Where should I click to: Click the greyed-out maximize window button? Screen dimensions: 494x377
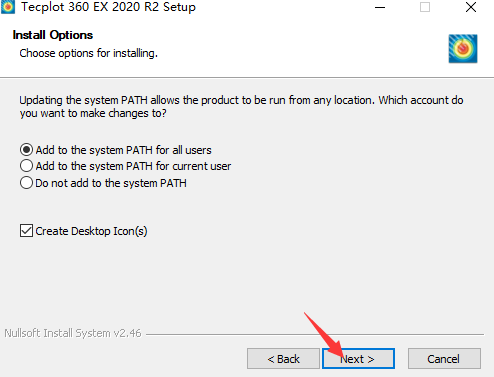coord(425,7)
